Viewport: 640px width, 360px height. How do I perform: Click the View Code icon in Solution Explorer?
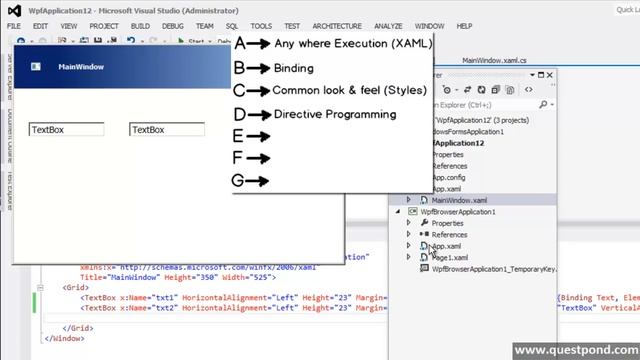529,90
